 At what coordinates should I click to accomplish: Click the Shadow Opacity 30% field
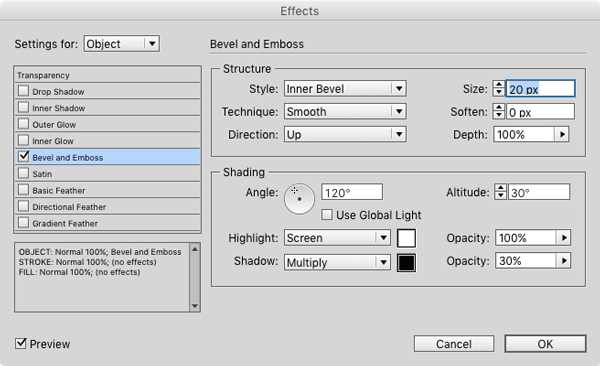(x=526, y=261)
